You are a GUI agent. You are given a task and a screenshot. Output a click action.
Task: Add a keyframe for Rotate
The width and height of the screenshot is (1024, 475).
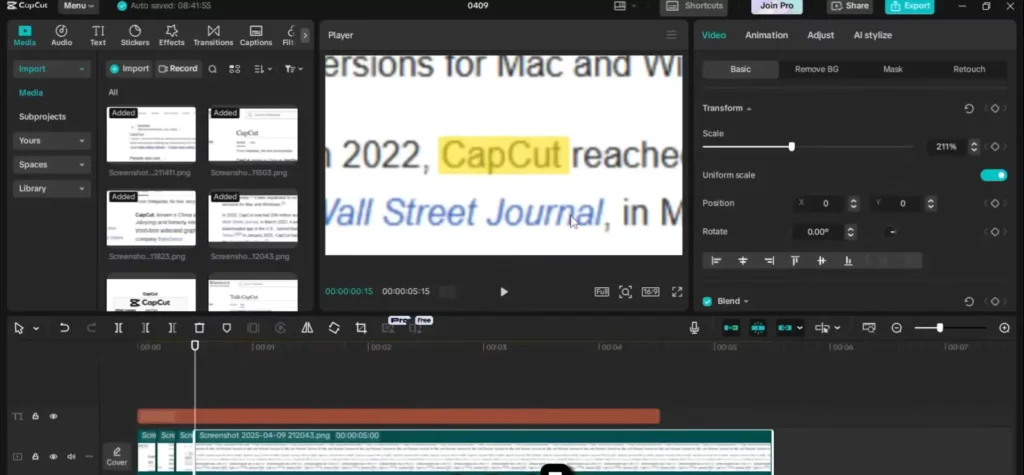pyautogui.click(x=995, y=231)
